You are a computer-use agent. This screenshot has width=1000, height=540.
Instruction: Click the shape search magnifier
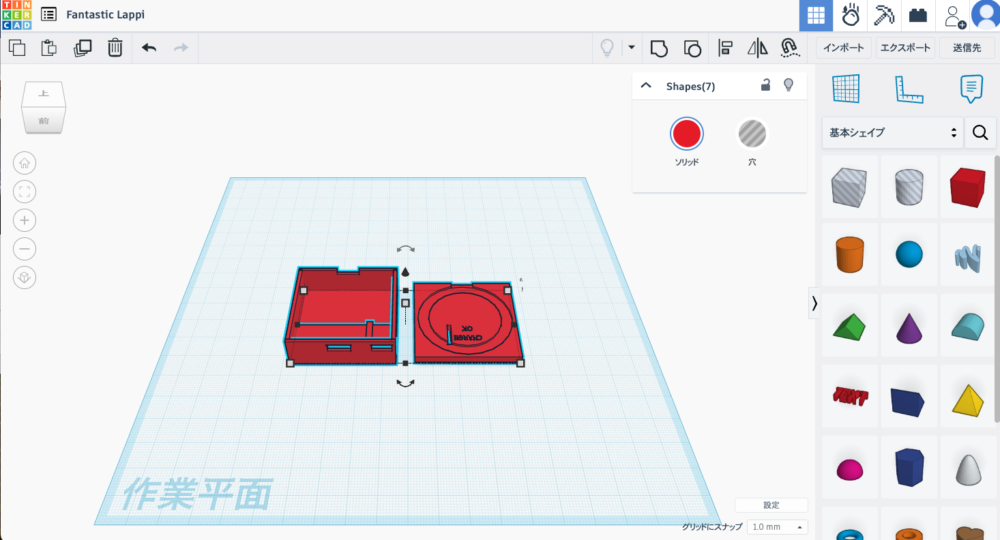pyautogui.click(x=980, y=133)
